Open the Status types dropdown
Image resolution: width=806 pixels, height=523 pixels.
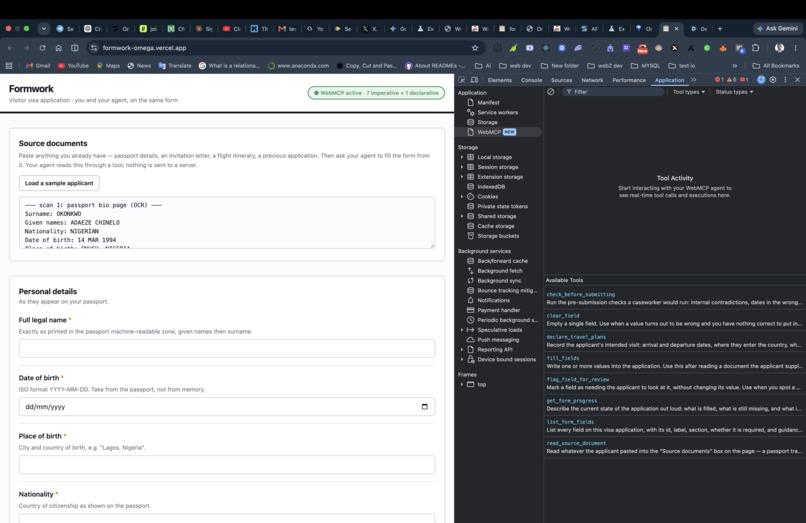[734, 92]
